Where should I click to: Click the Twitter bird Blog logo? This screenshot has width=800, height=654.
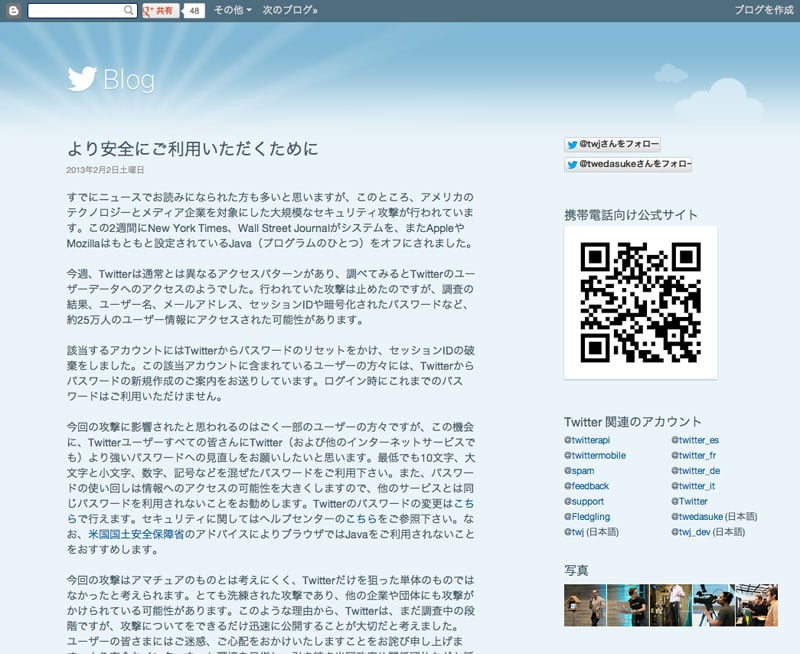coord(111,79)
